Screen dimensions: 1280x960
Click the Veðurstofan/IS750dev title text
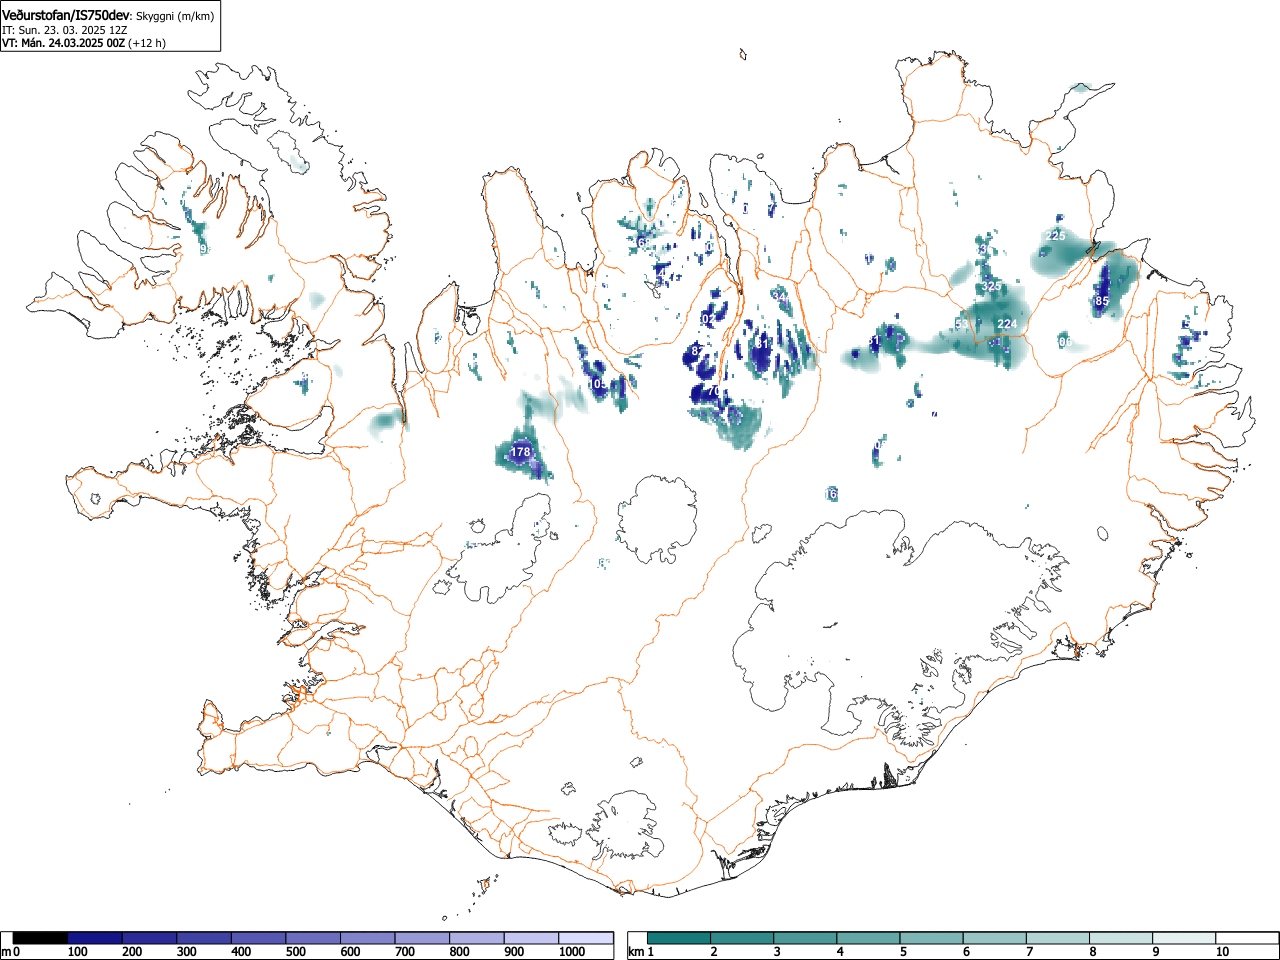click(x=66, y=15)
